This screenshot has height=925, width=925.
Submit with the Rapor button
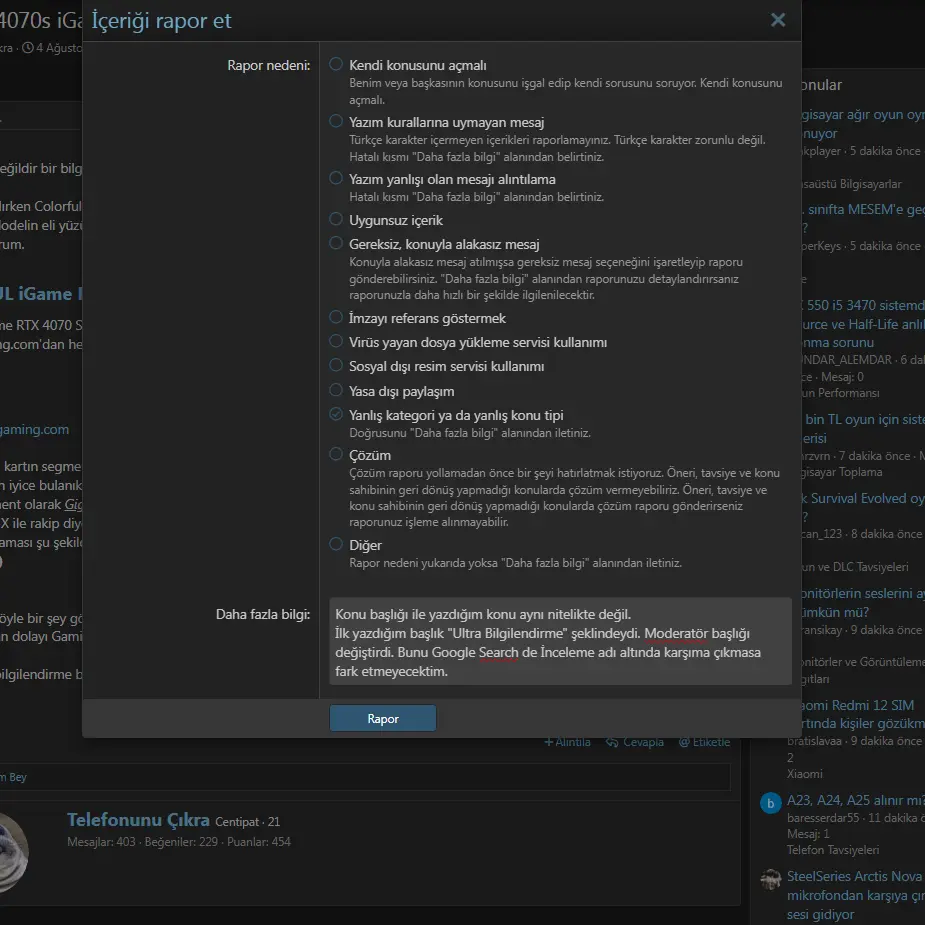[x=383, y=719]
